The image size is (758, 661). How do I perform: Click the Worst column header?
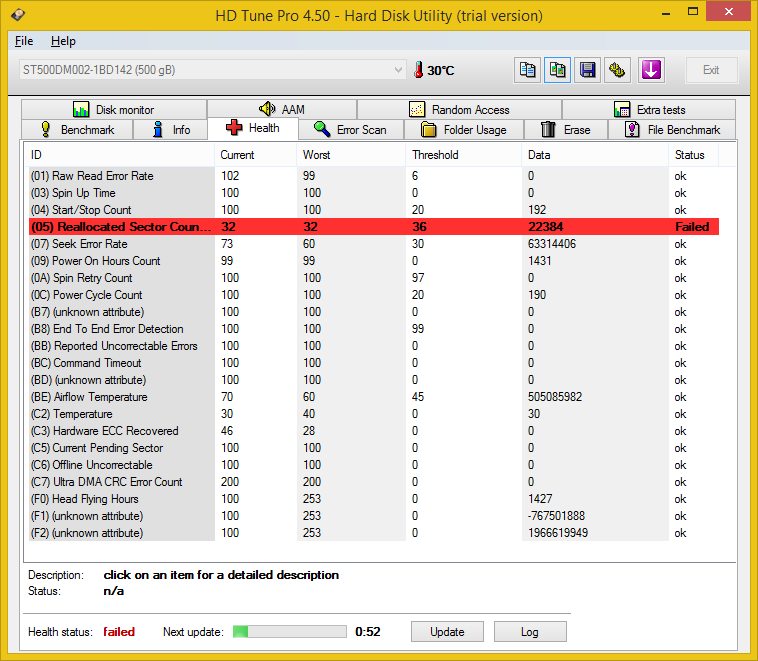[351, 155]
